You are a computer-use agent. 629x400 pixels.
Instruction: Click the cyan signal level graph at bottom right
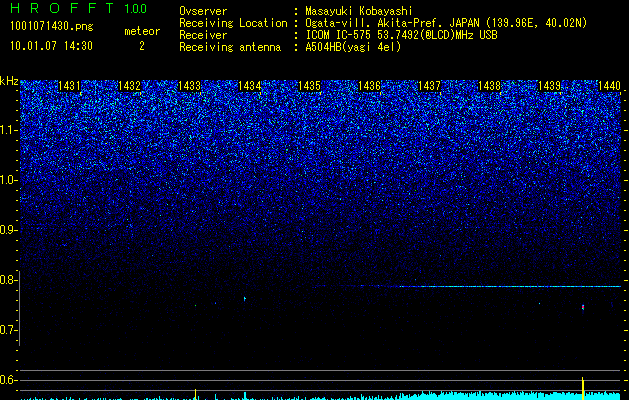coord(509,395)
